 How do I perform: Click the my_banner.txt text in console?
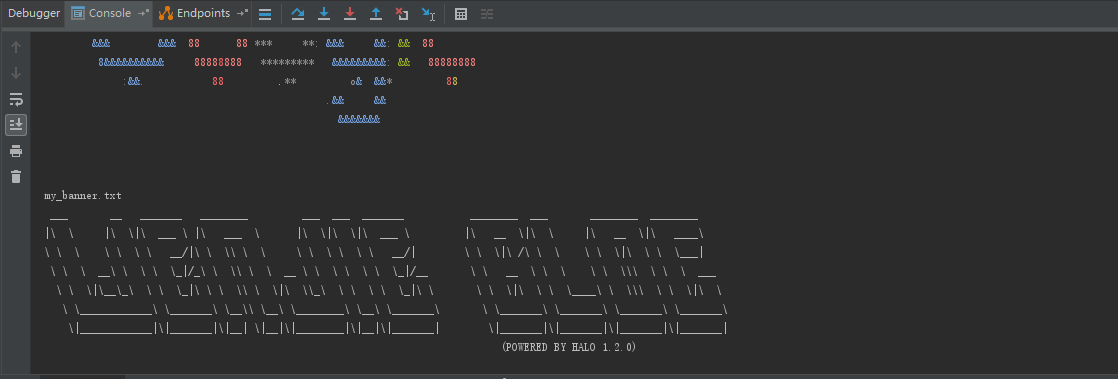tap(83, 195)
